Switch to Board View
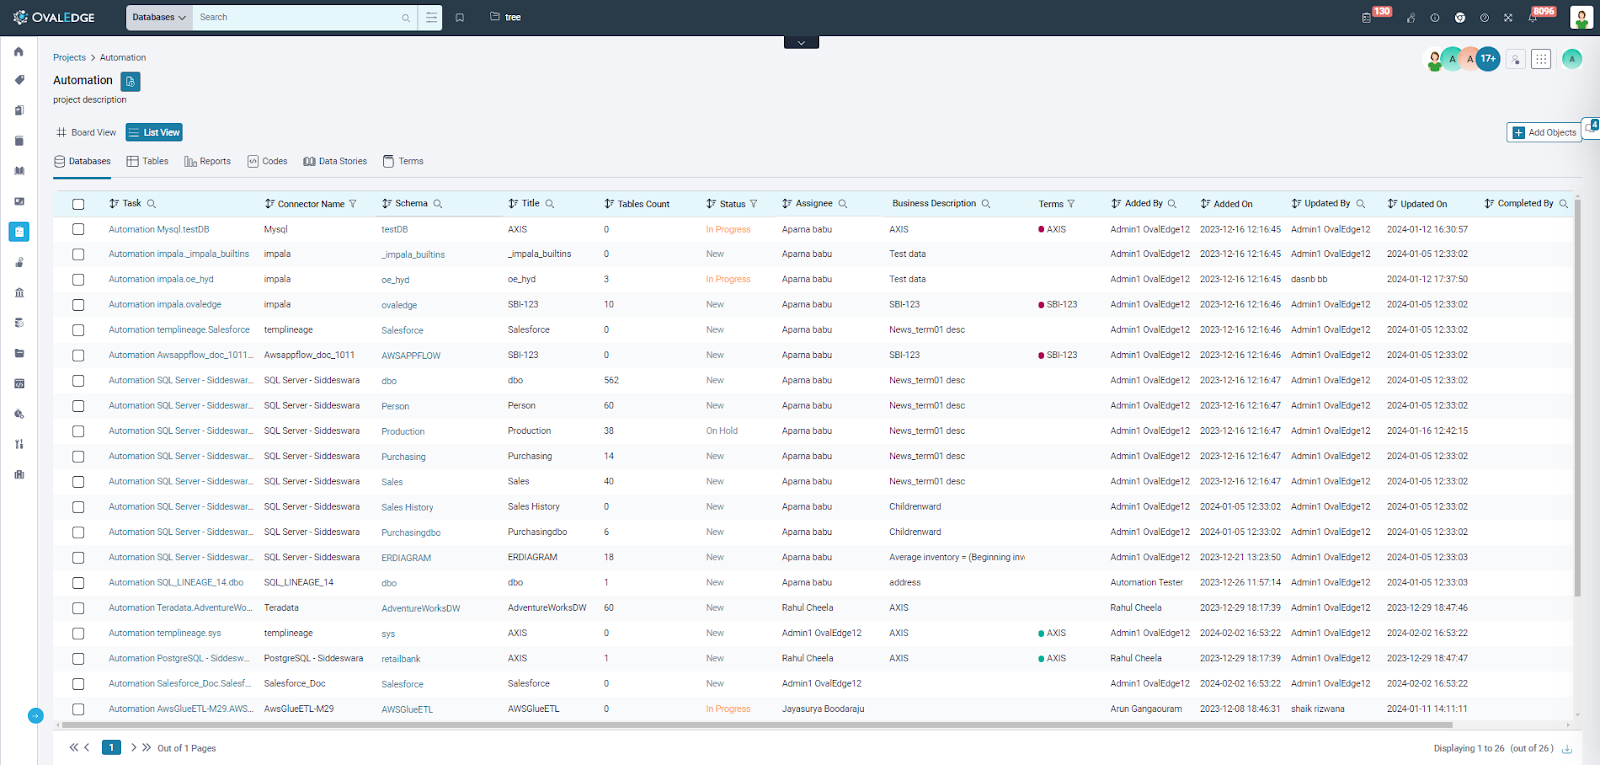 pyautogui.click(x=86, y=132)
